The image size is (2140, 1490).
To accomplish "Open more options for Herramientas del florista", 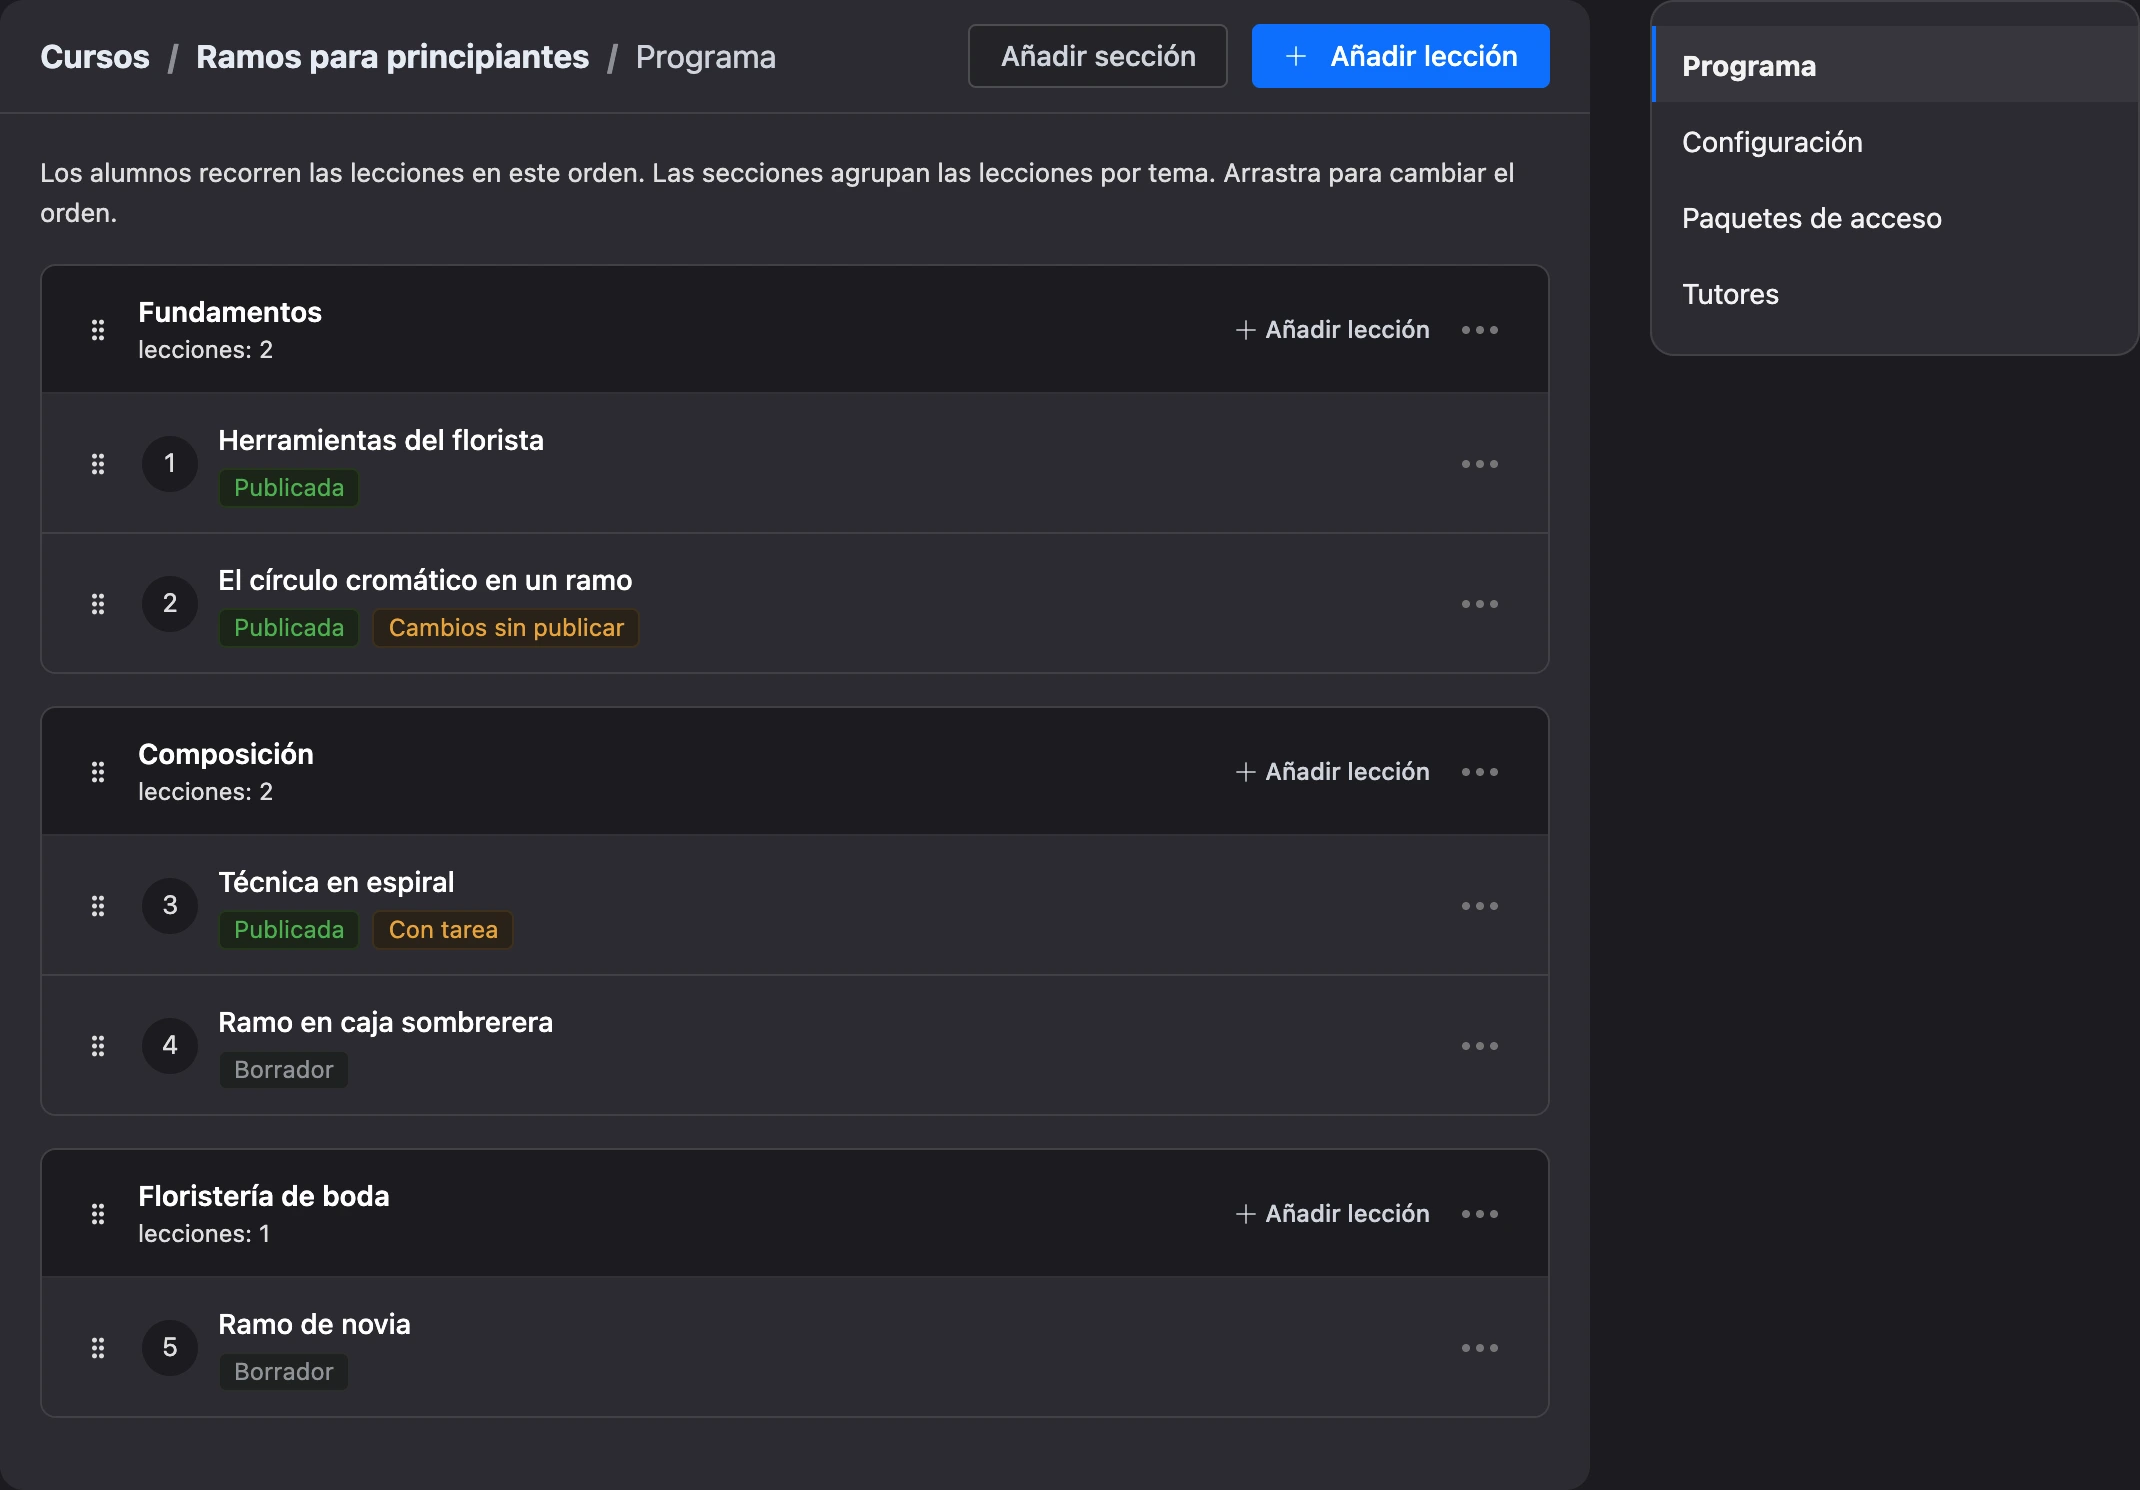I will [1480, 464].
